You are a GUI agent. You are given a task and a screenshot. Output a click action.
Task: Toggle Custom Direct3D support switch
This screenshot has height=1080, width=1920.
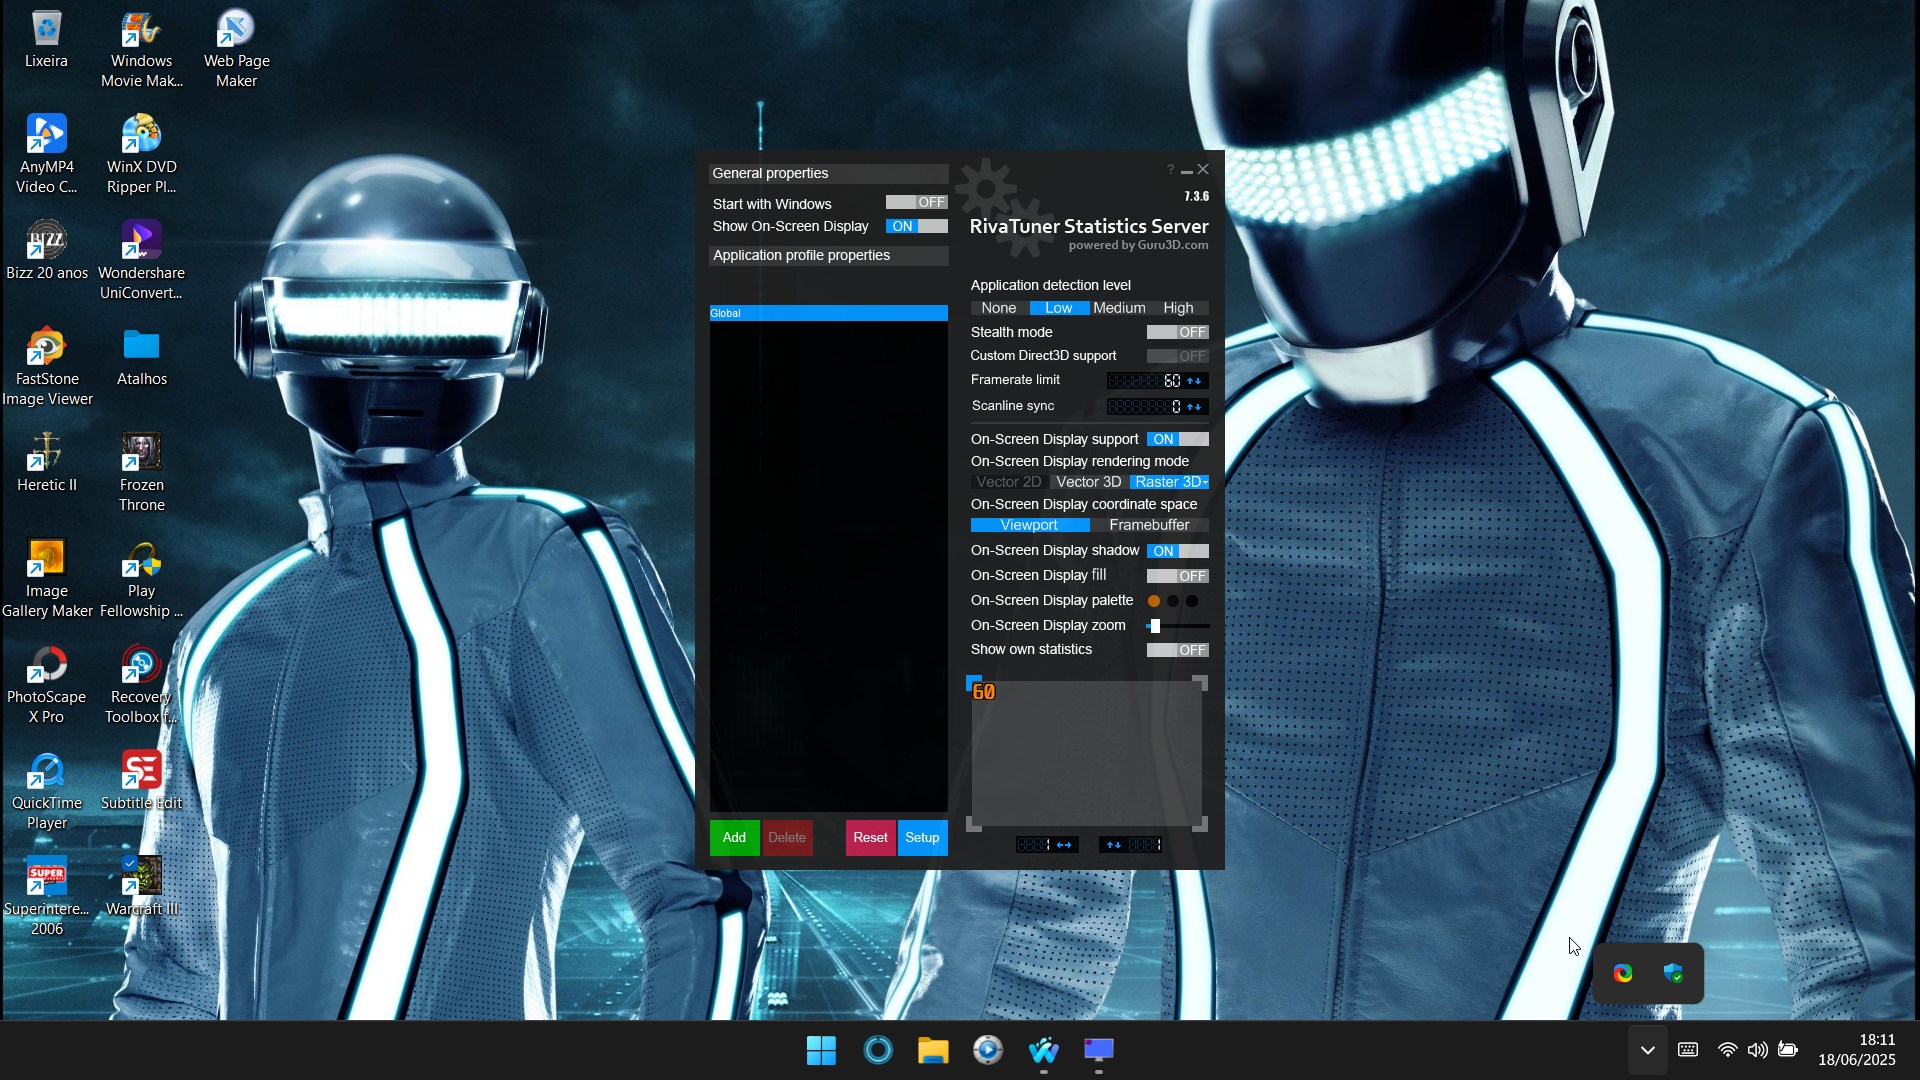1177,356
